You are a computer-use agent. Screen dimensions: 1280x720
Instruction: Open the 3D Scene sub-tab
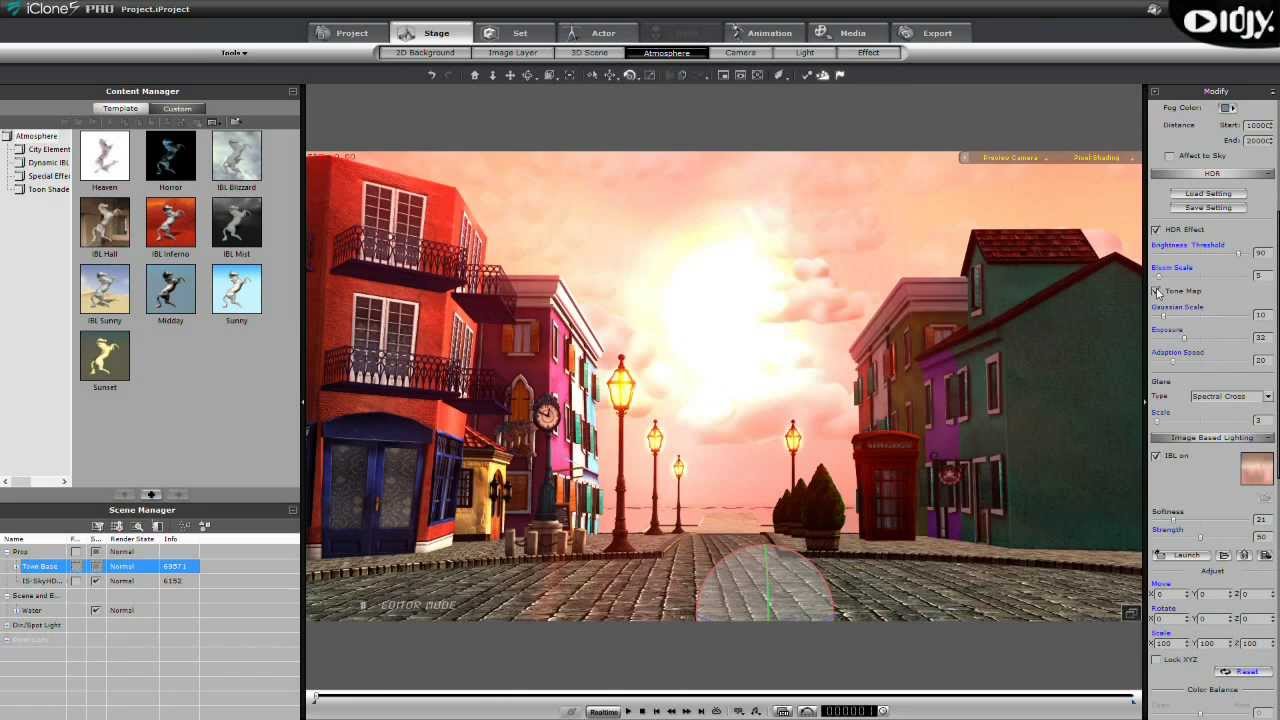[589, 53]
